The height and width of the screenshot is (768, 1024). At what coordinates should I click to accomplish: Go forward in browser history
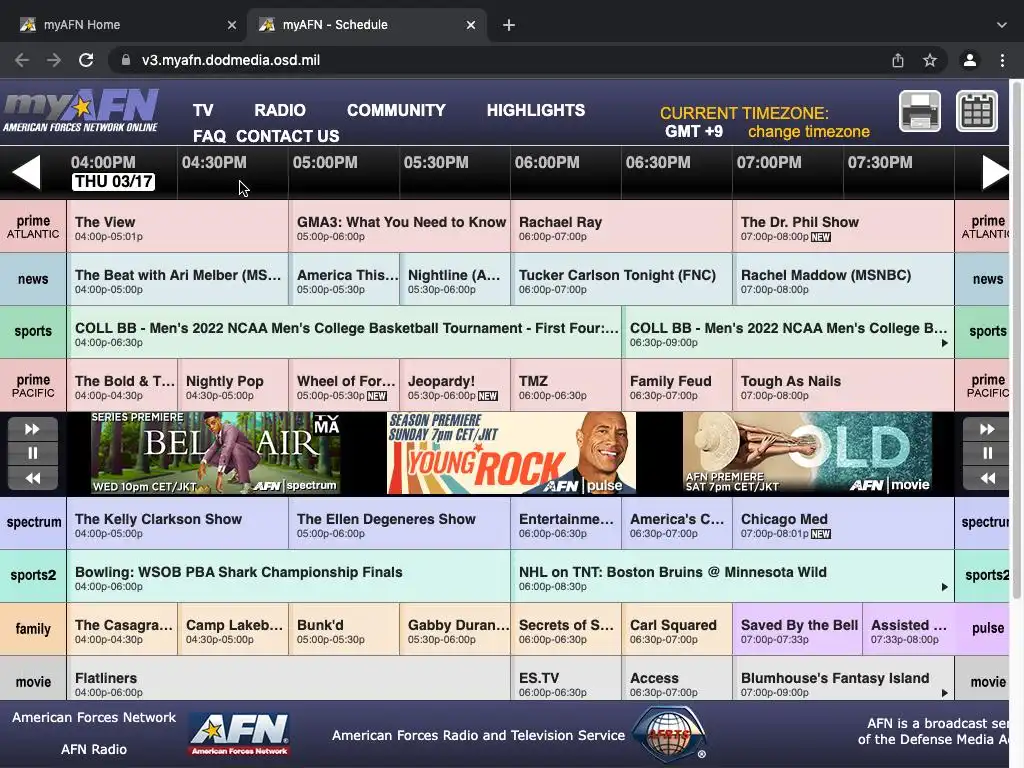[x=54, y=60]
